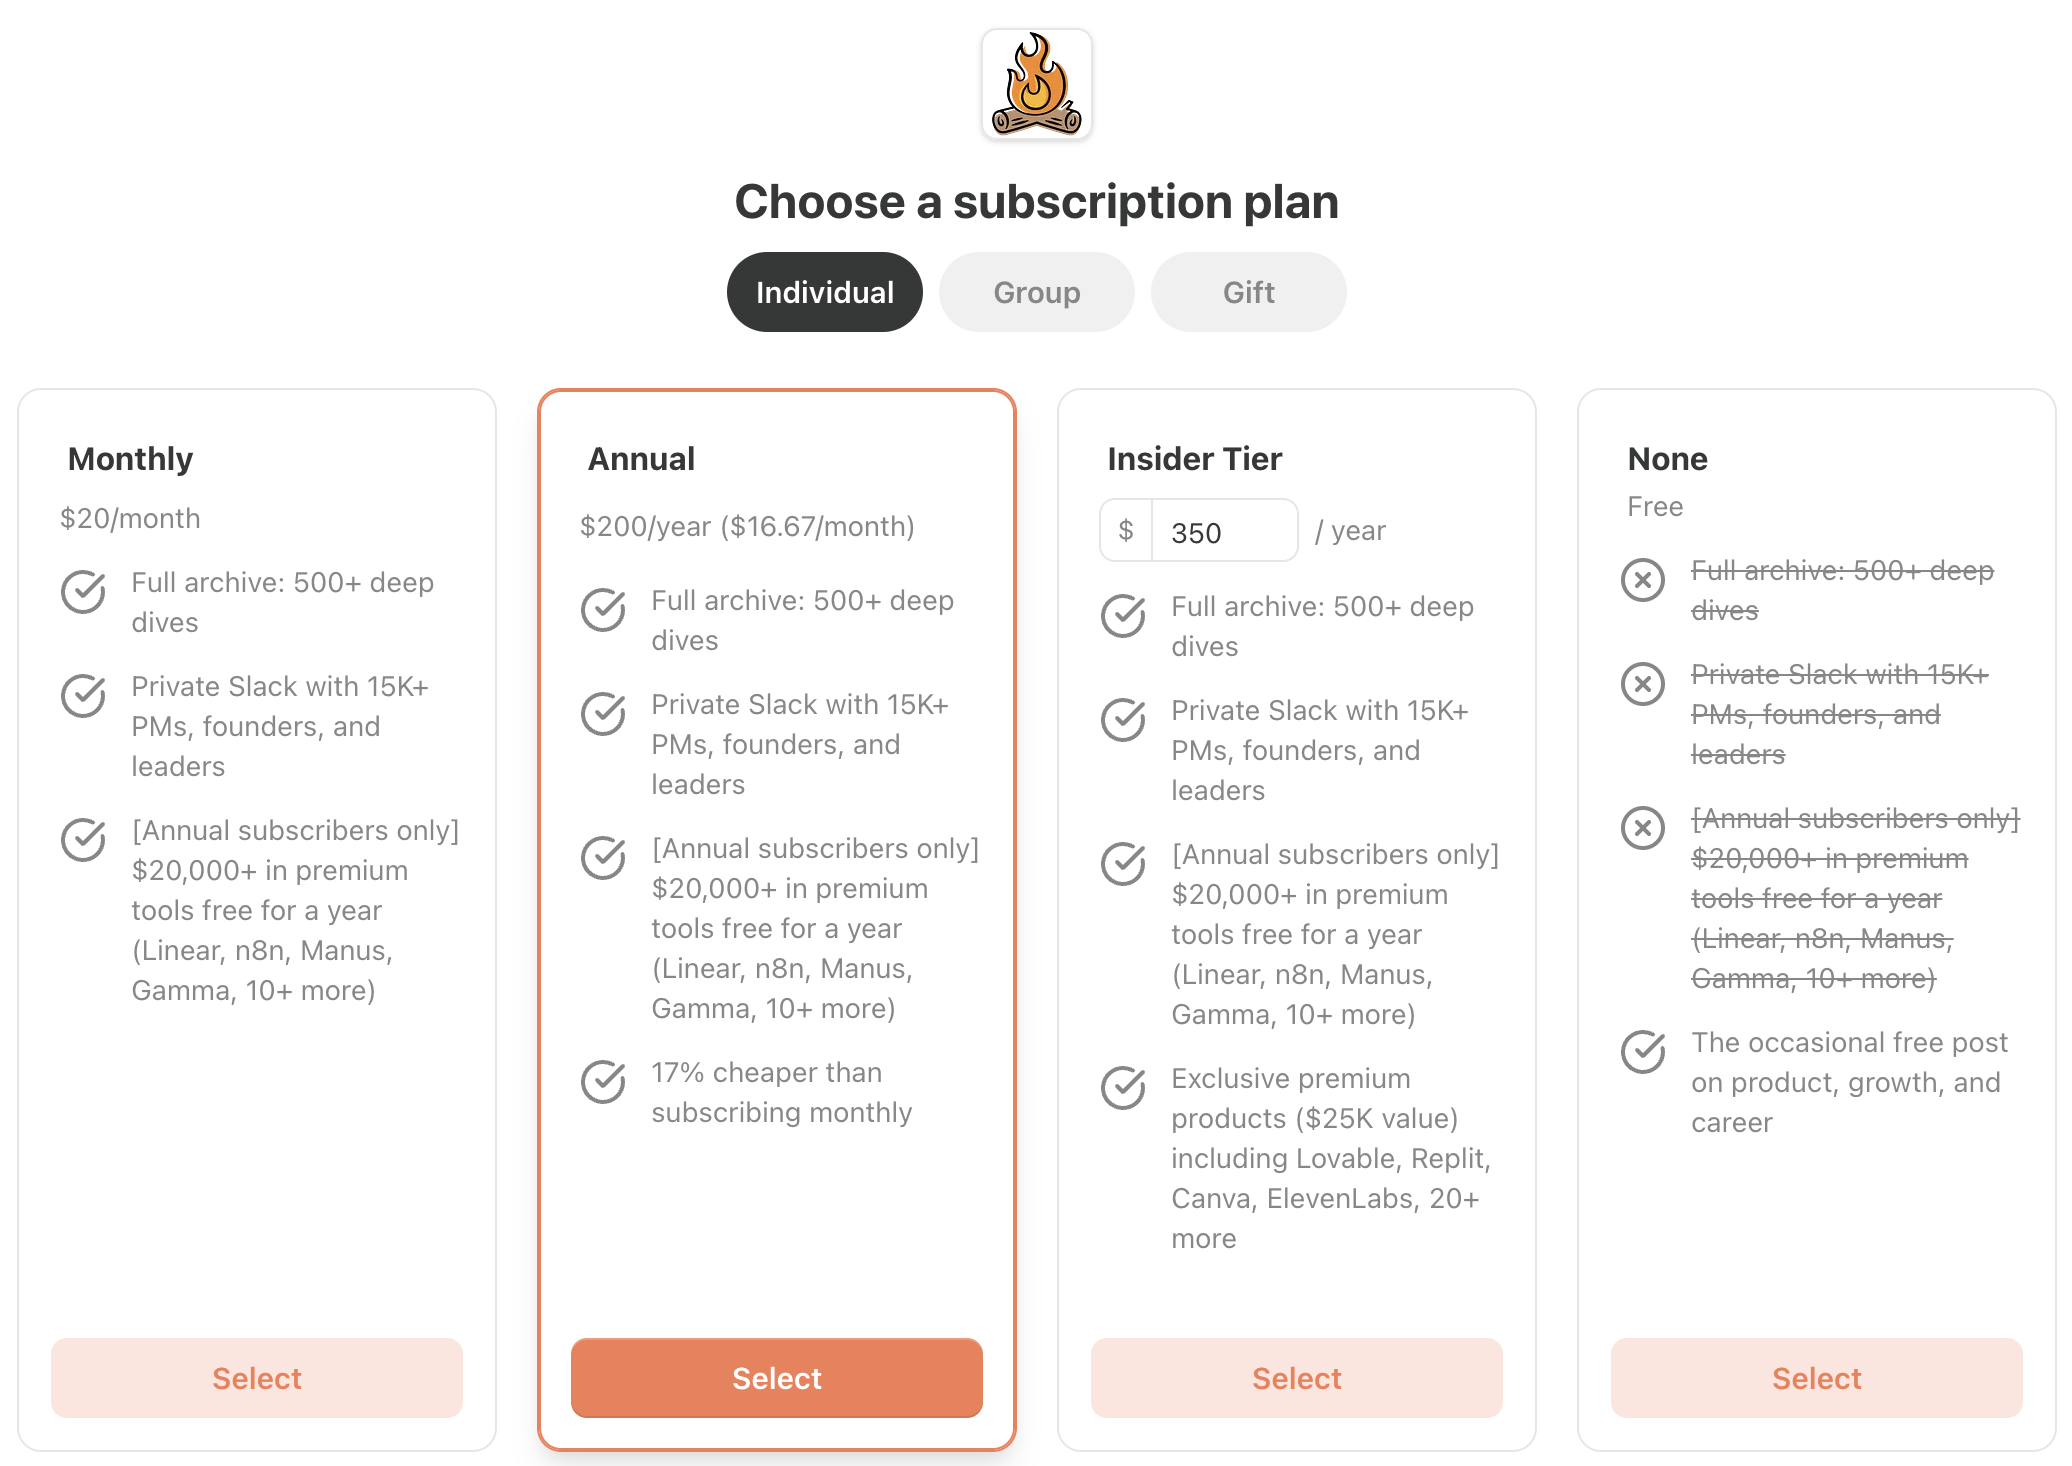
Task: Select the Monthly plan
Action: (257, 1378)
